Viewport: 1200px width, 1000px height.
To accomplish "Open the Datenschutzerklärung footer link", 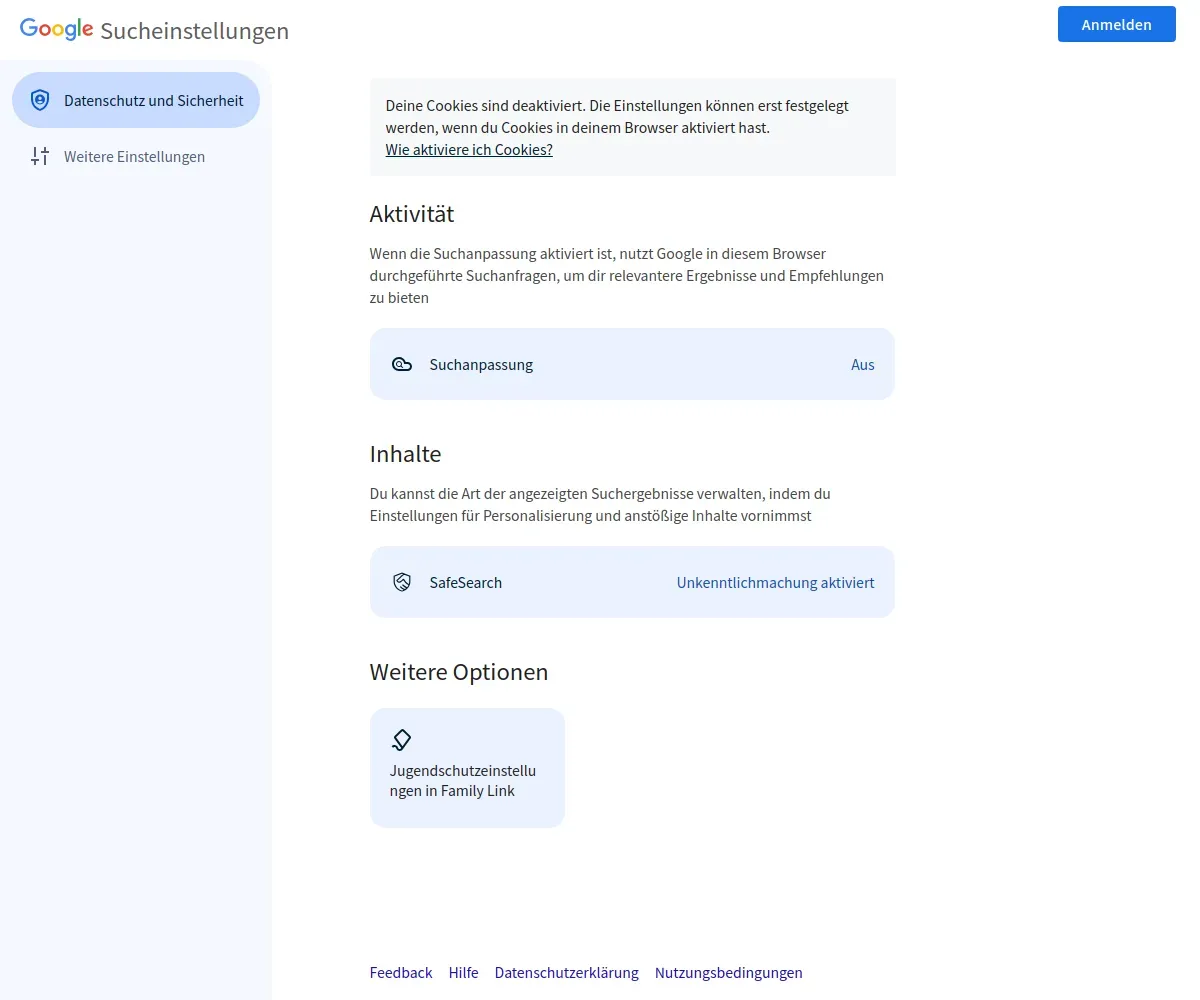I will 567,972.
